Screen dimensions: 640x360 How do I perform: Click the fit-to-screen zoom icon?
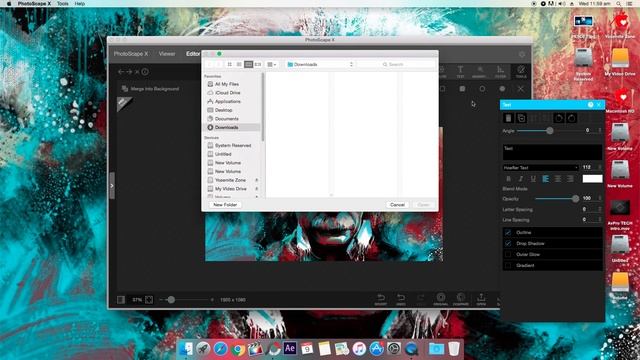(149, 300)
